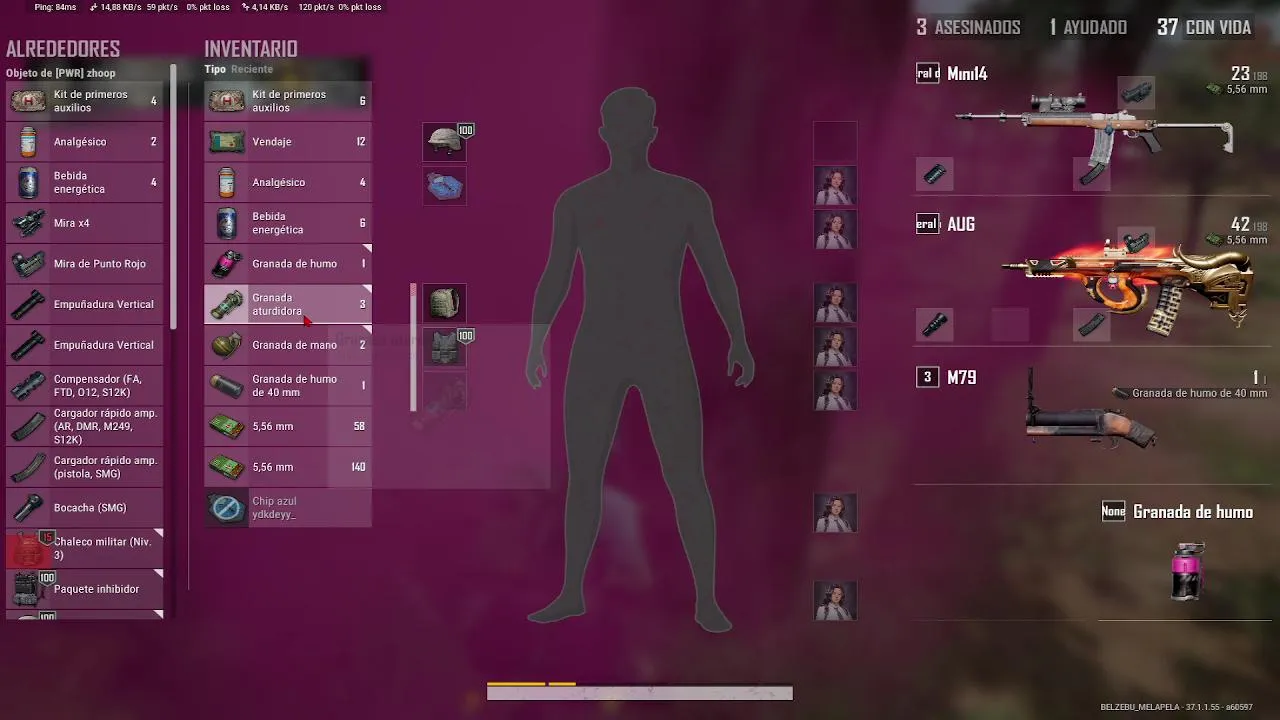
Task: Click the ALREDEDORES heading
Action: click(x=63, y=48)
